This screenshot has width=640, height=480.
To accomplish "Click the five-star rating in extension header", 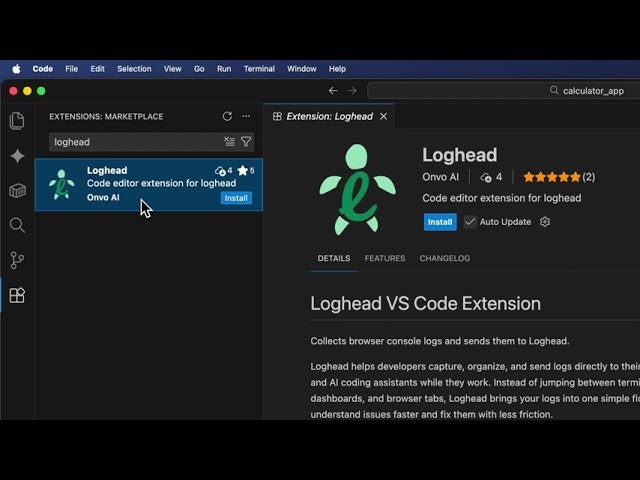I will 552,177.
